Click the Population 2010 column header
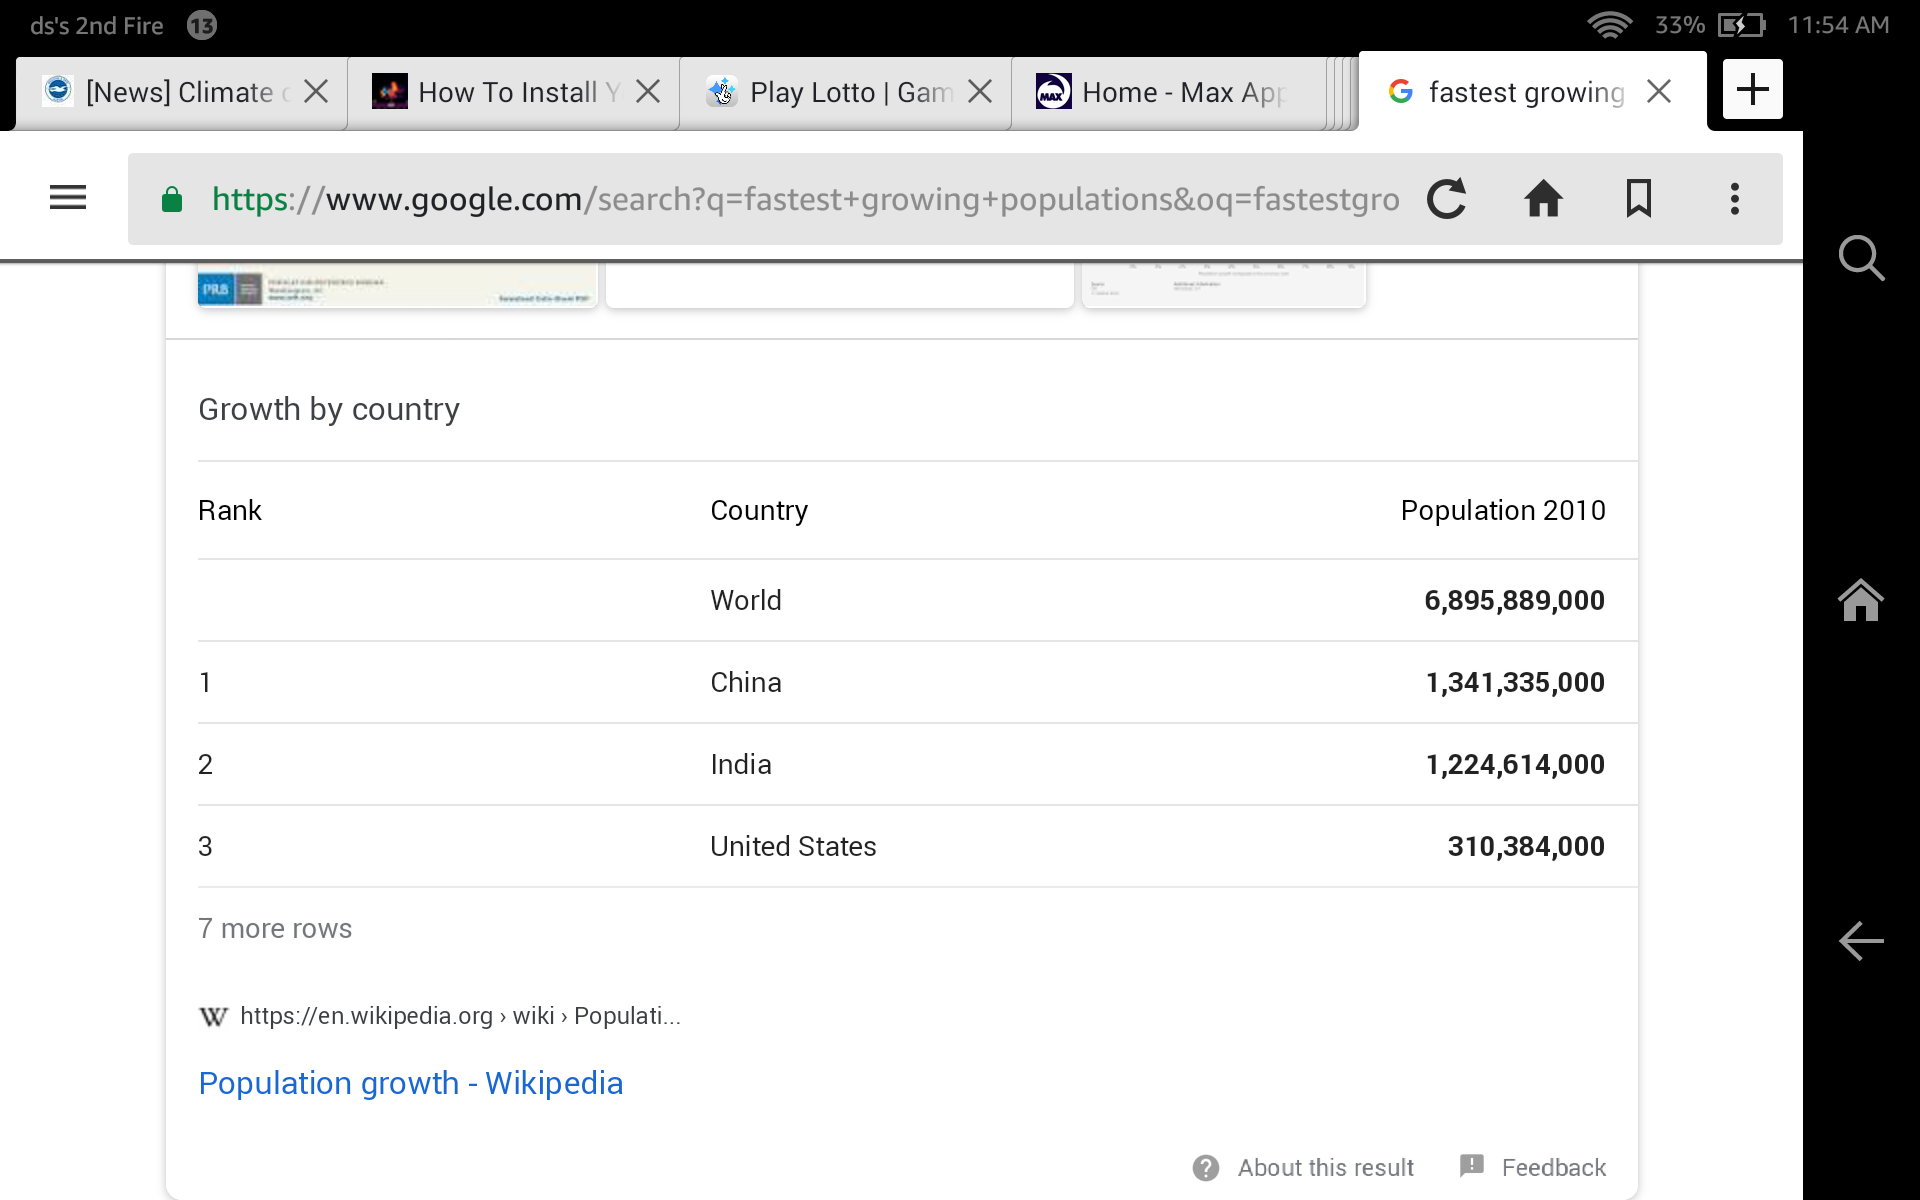This screenshot has height=1200, width=1920. coord(1503,511)
